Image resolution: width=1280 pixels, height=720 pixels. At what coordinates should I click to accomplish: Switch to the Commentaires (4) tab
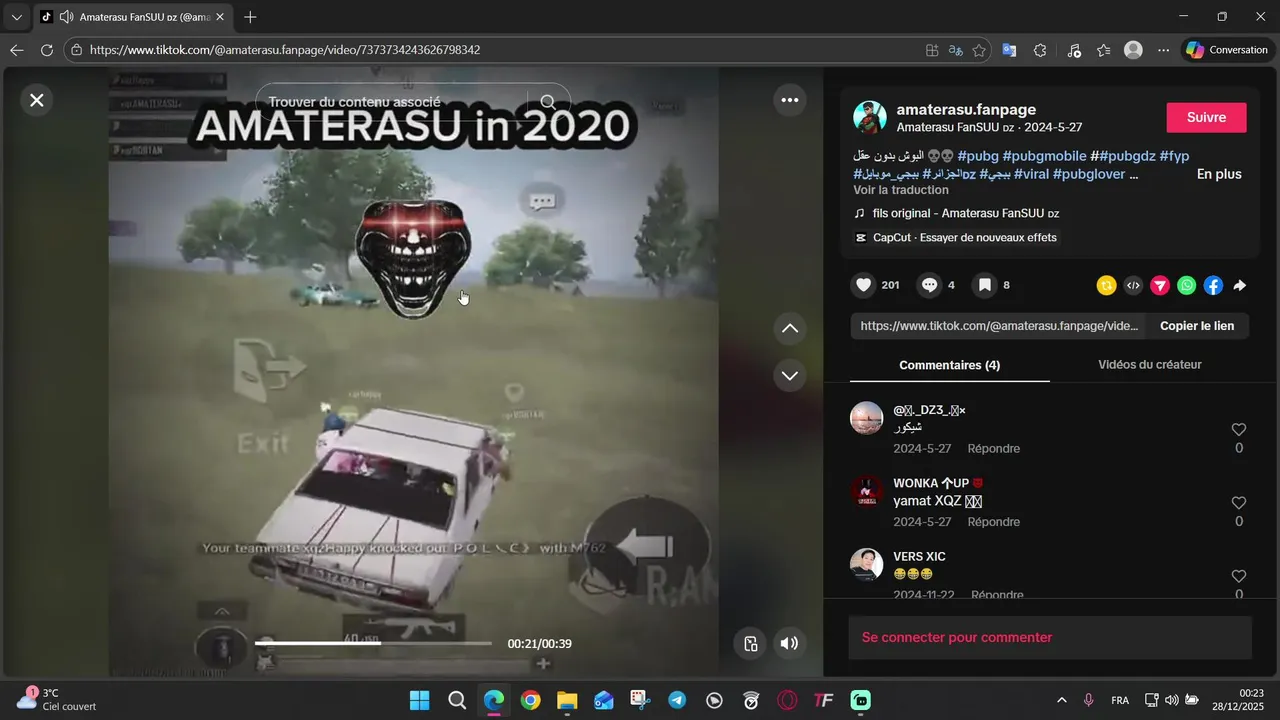pos(950,365)
